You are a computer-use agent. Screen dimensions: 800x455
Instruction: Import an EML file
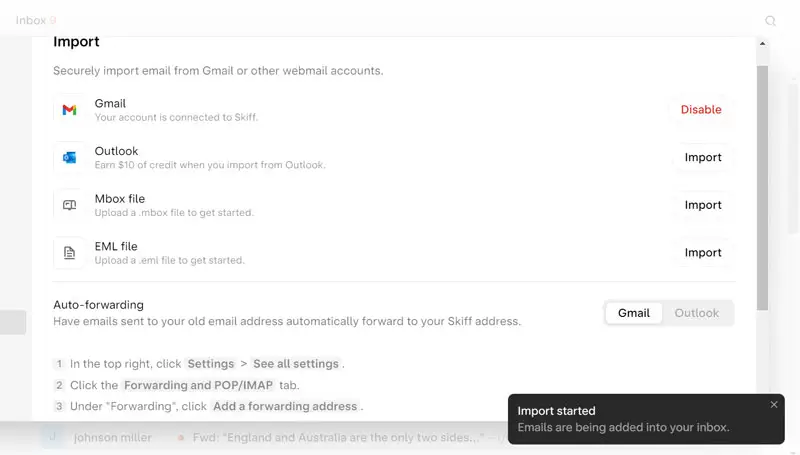pos(703,253)
